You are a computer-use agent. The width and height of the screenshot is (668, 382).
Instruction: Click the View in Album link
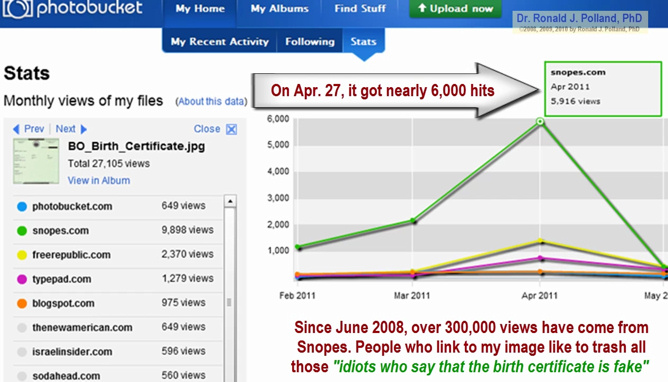tap(99, 181)
